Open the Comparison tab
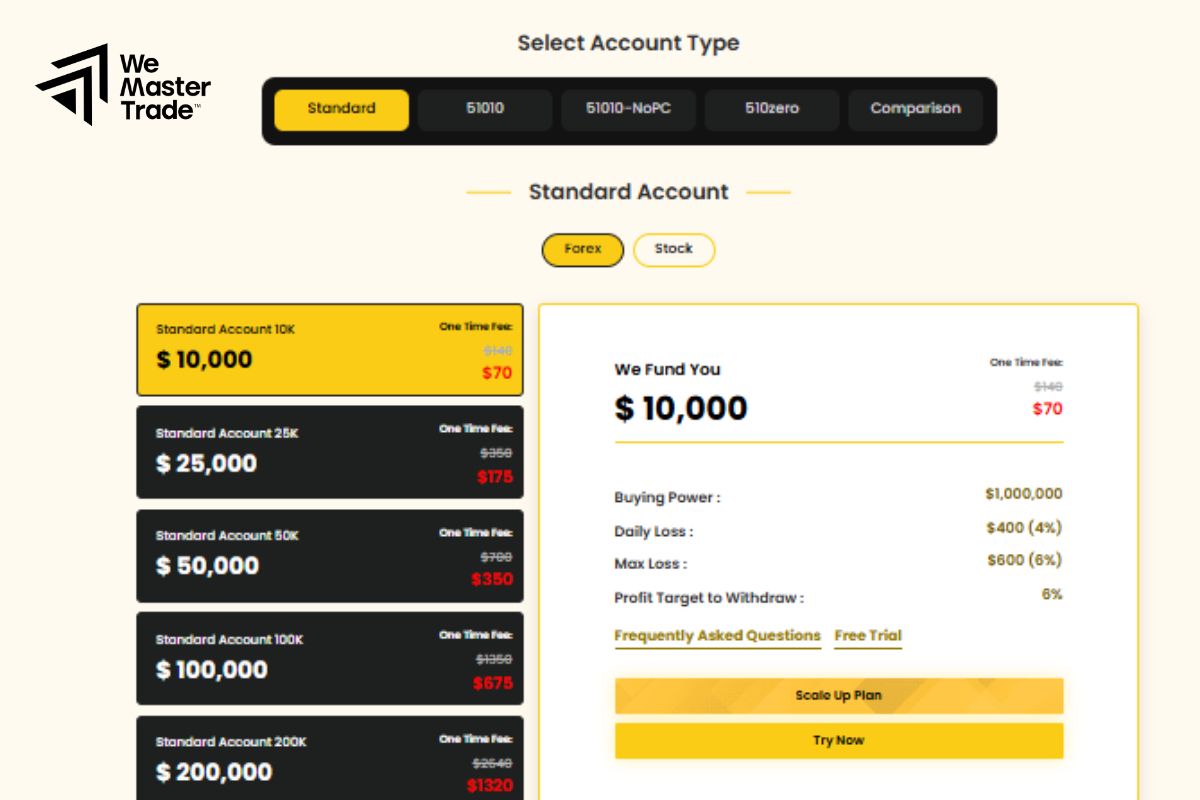 [915, 109]
